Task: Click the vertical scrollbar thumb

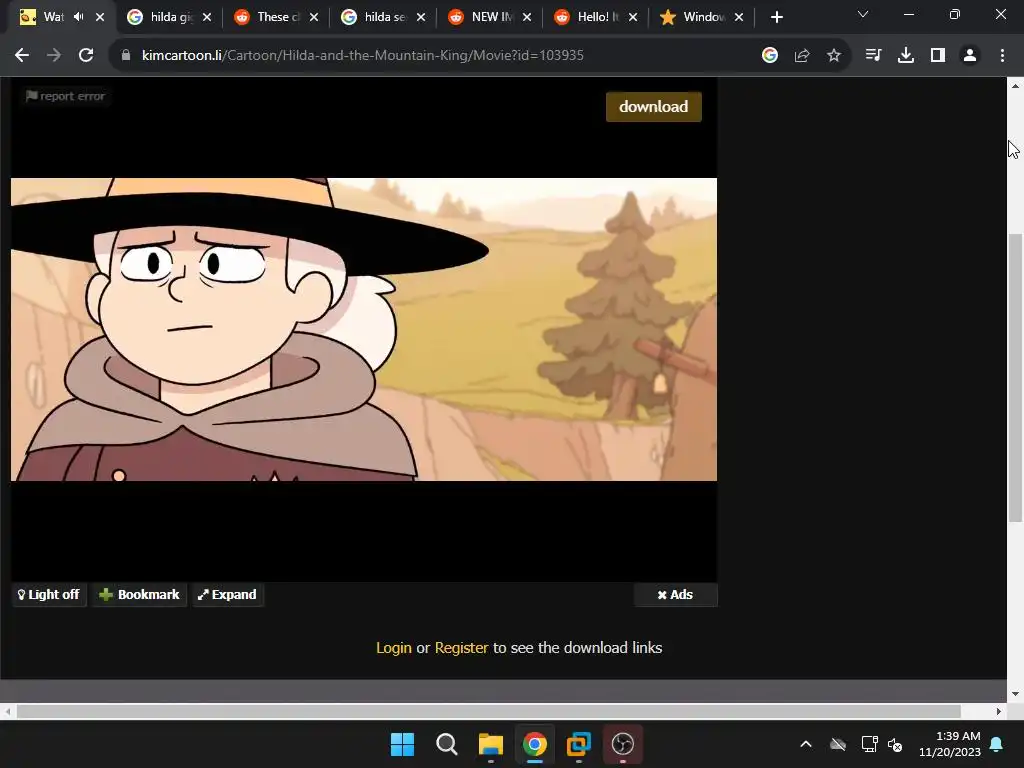Action: point(1015,377)
